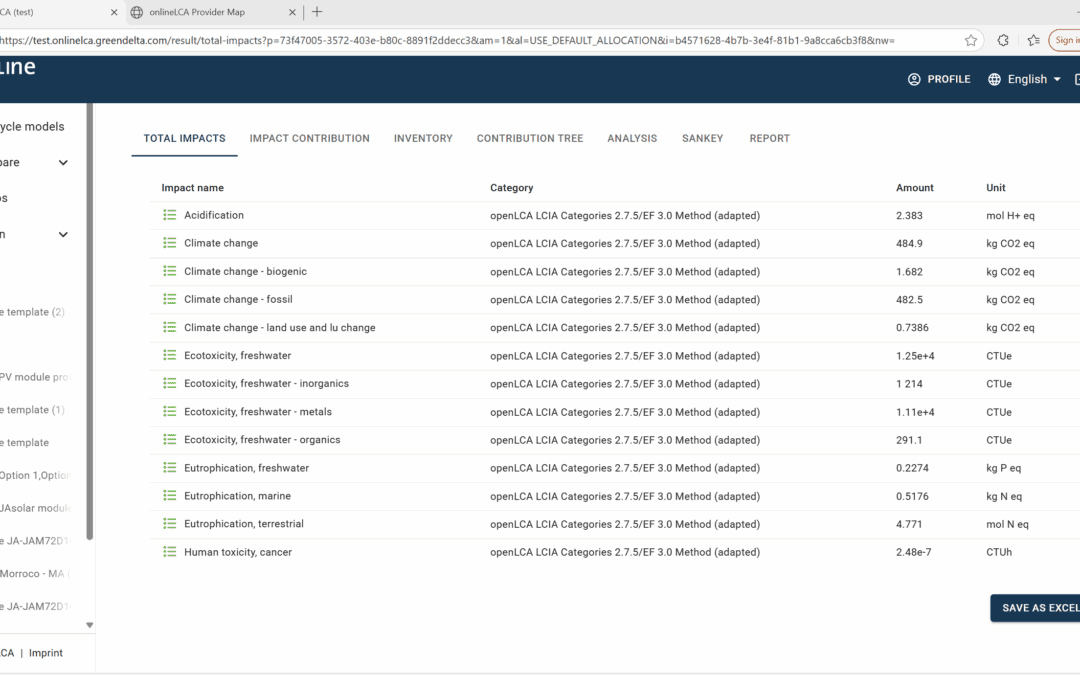This screenshot has width=1080, height=675.
Task: Bookmark this page with the star icon
Action: [x=970, y=40]
